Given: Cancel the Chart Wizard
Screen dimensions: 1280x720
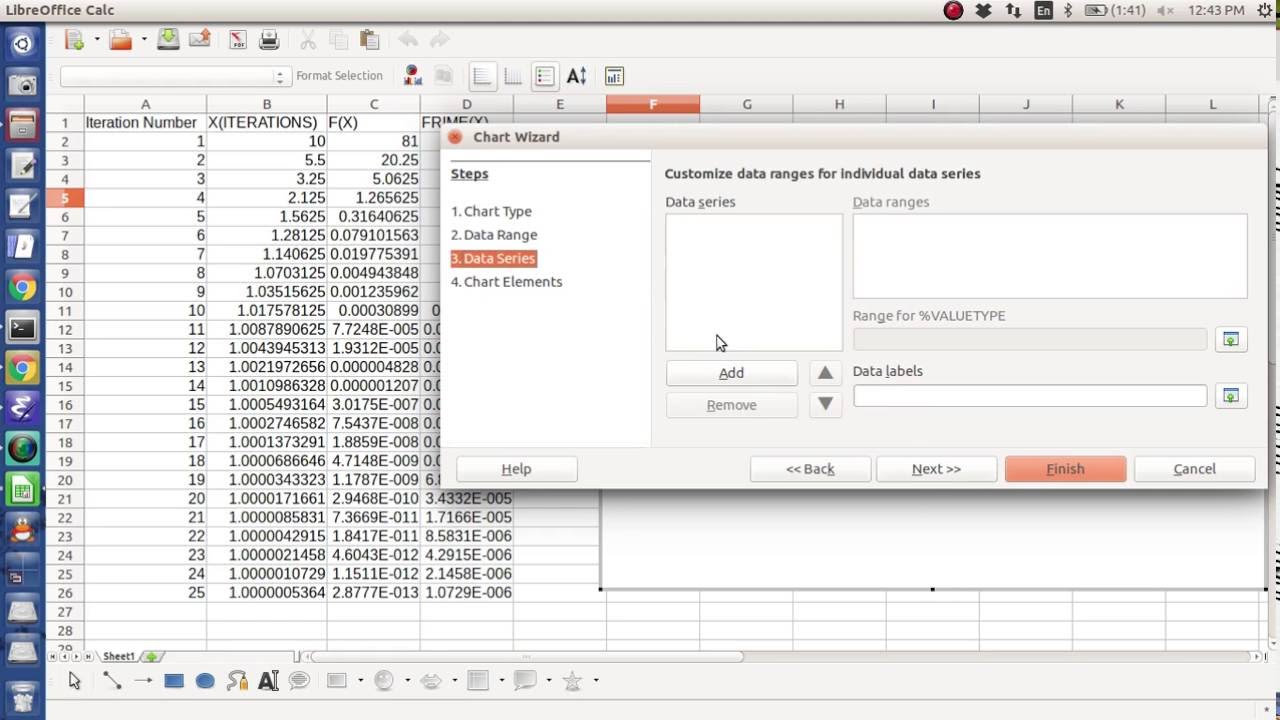Looking at the screenshot, I should [1194, 469].
